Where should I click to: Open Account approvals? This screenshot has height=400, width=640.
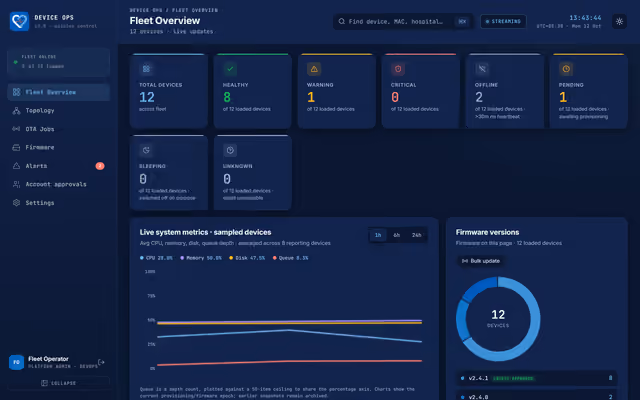click(x=58, y=184)
